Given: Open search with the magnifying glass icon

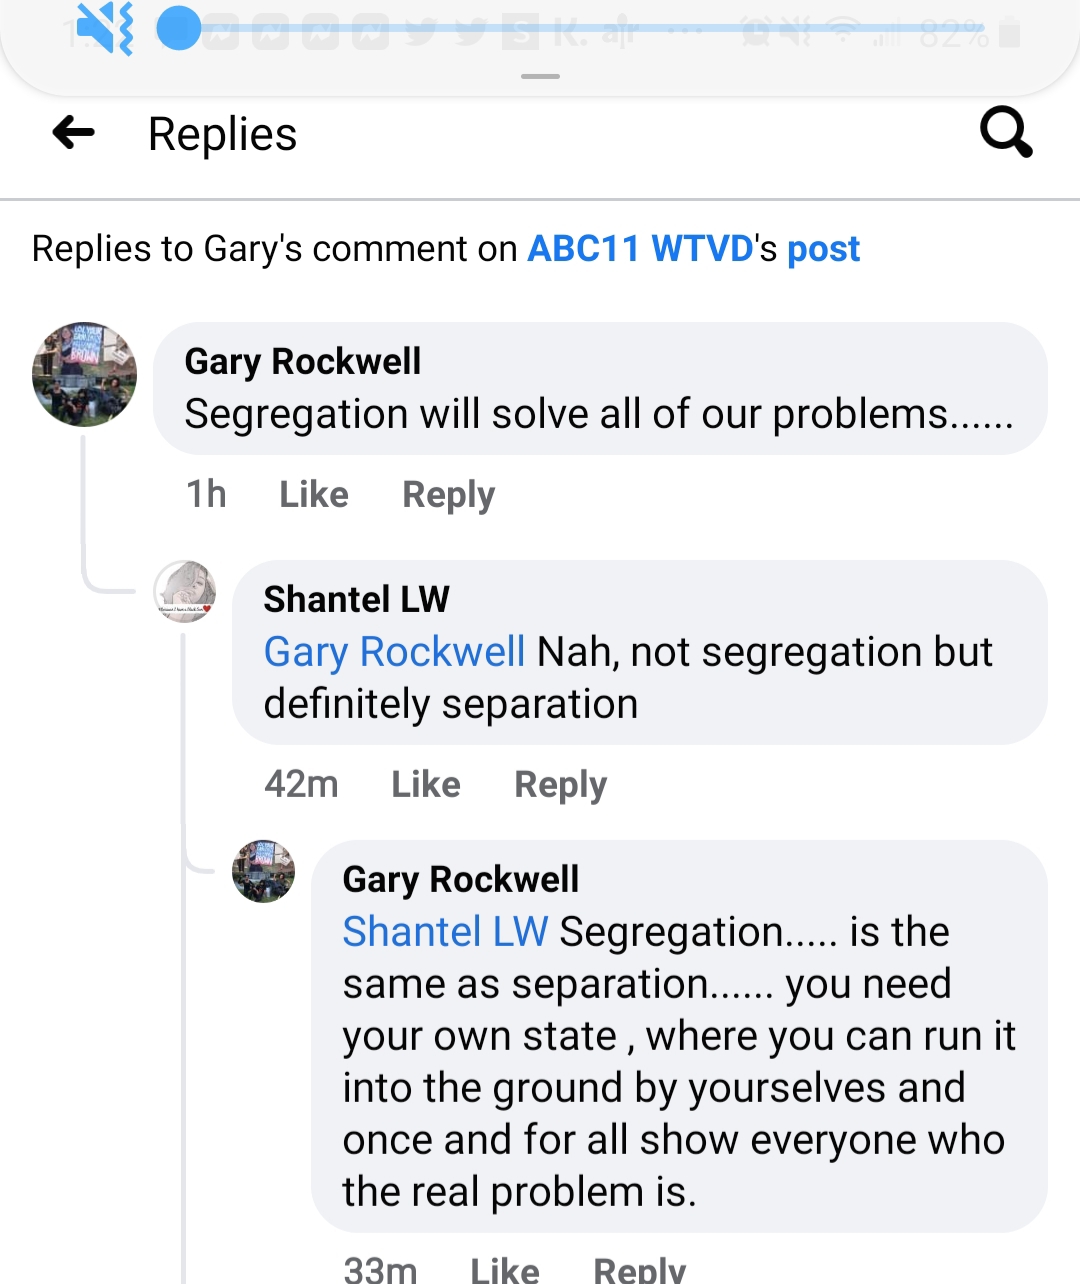Looking at the screenshot, I should [1005, 132].
